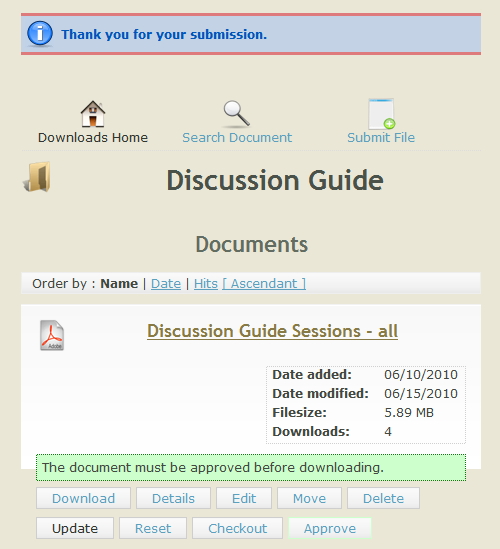
Task: Click the Delete button
Action: click(x=383, y=498)
